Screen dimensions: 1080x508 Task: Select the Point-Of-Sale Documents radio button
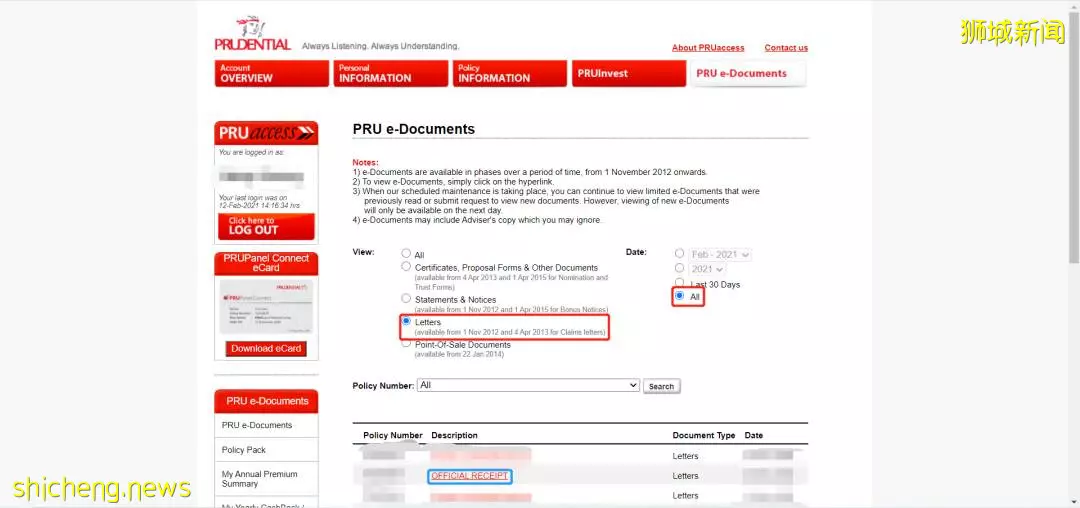[406, 343]
